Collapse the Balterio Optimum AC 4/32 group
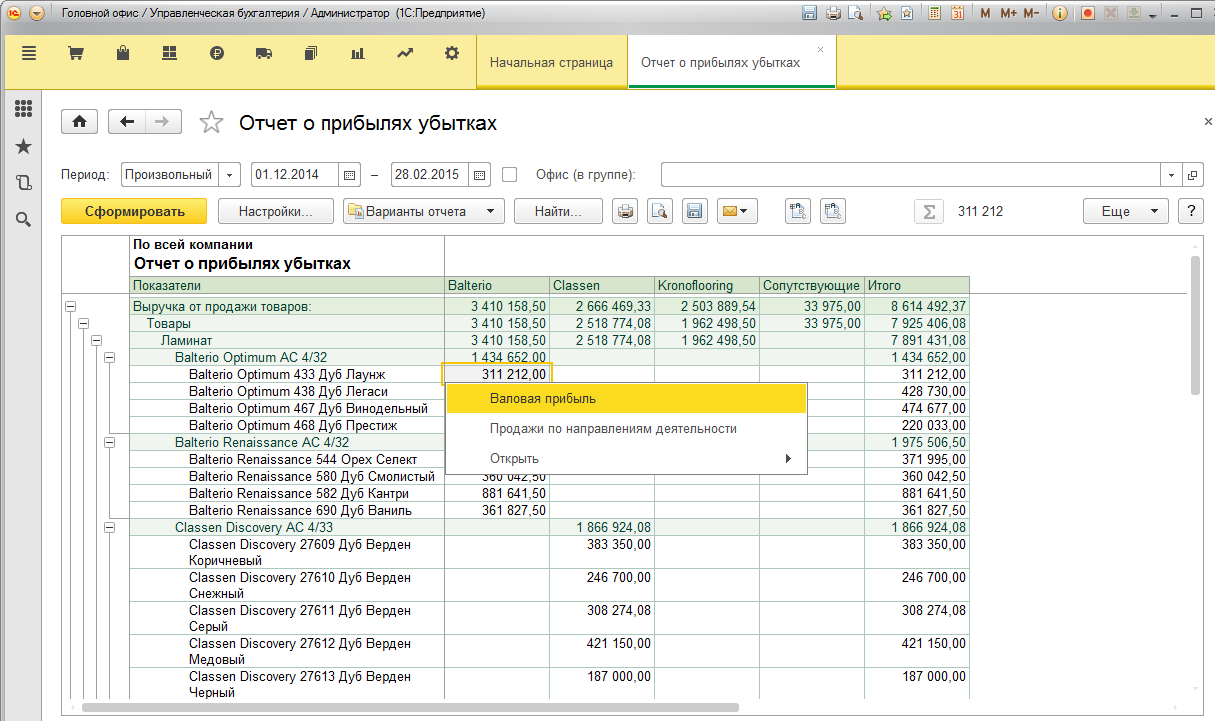Screen dimensions: 1215x721 pos(110,357)
